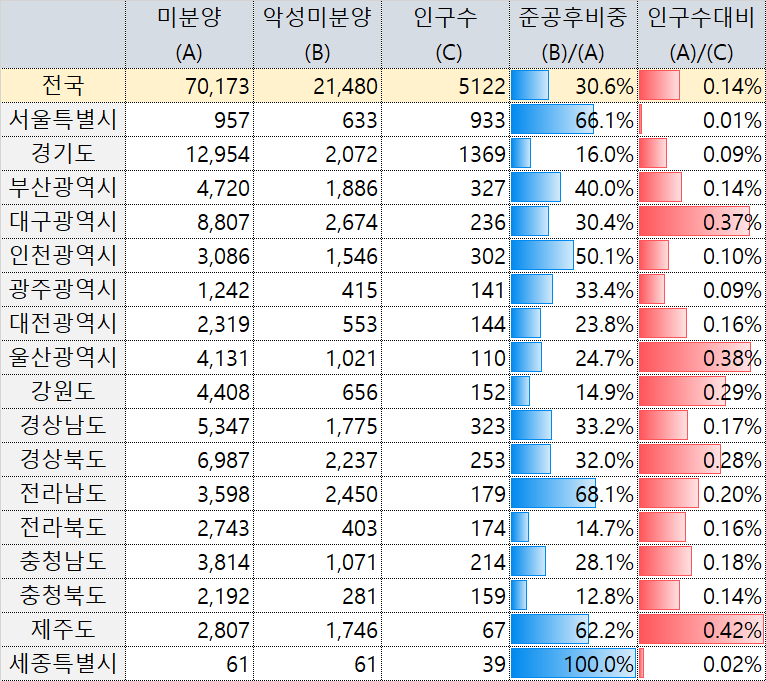Viewport: 766px width, 681px height.
Task: Click the 전라북도 row label
Action: click(x=63, y=527)
